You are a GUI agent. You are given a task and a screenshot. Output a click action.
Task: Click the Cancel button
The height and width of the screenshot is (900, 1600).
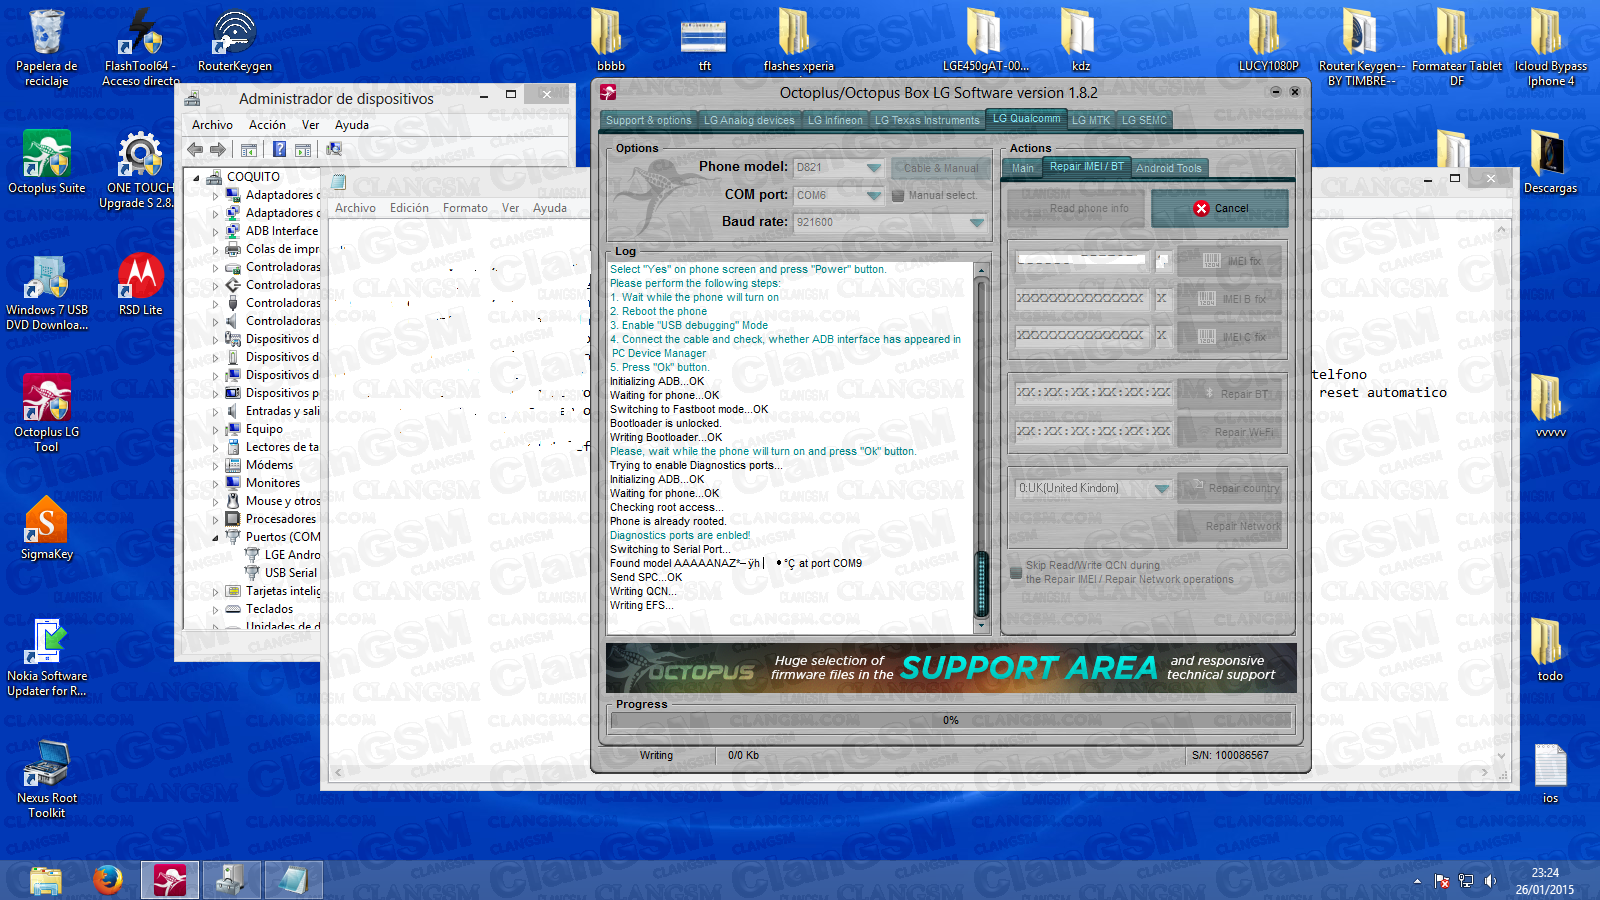click(1220, 208)
